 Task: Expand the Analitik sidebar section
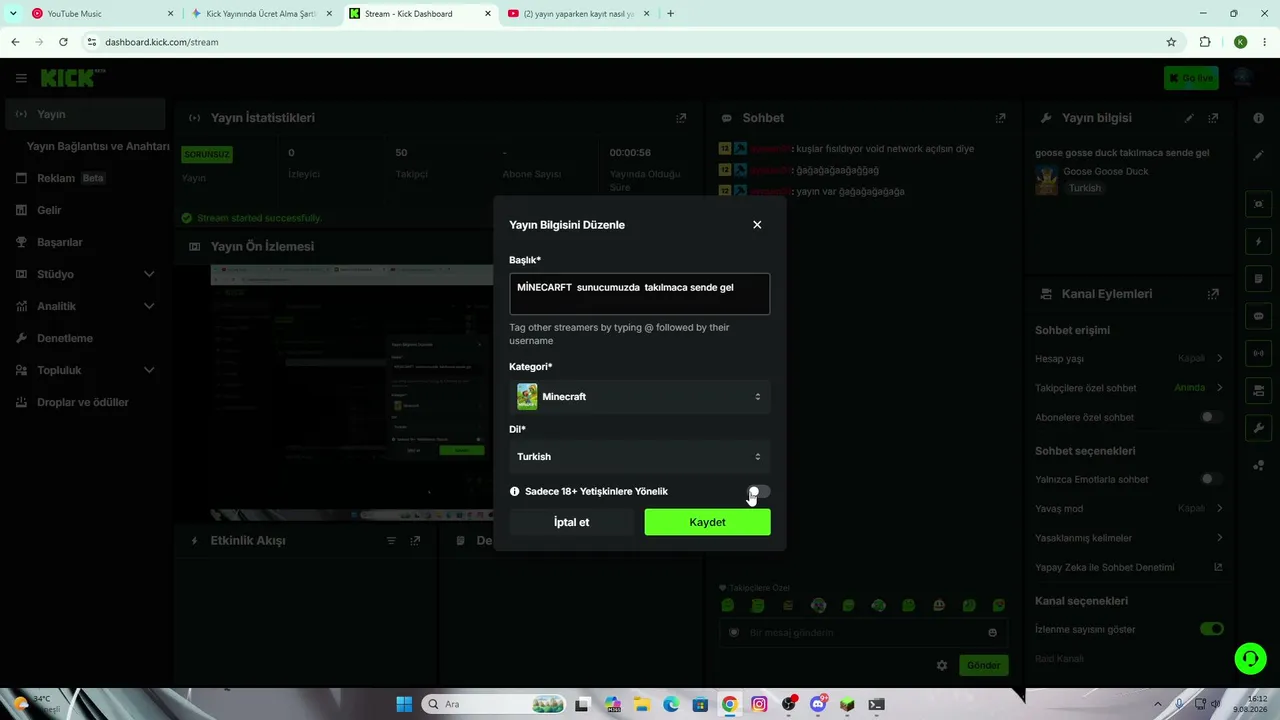point(85,306)
